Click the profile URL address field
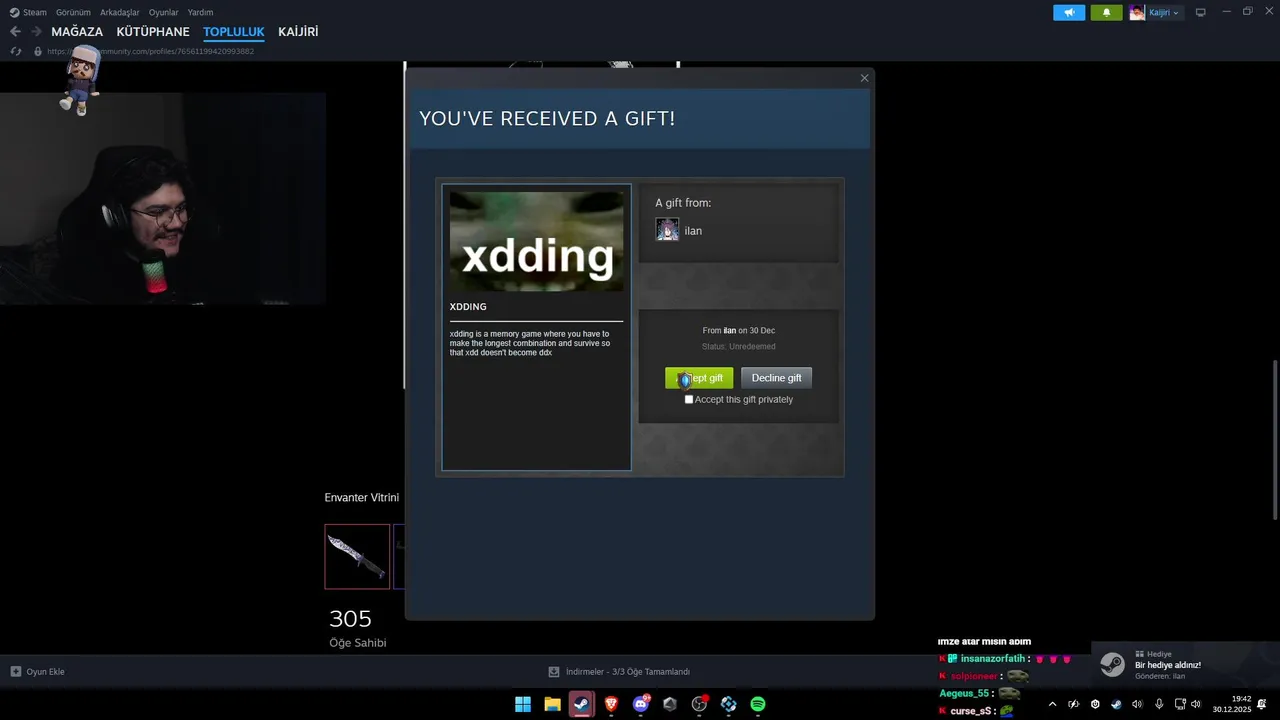The image size is (1280, 720). coord(150,51)
